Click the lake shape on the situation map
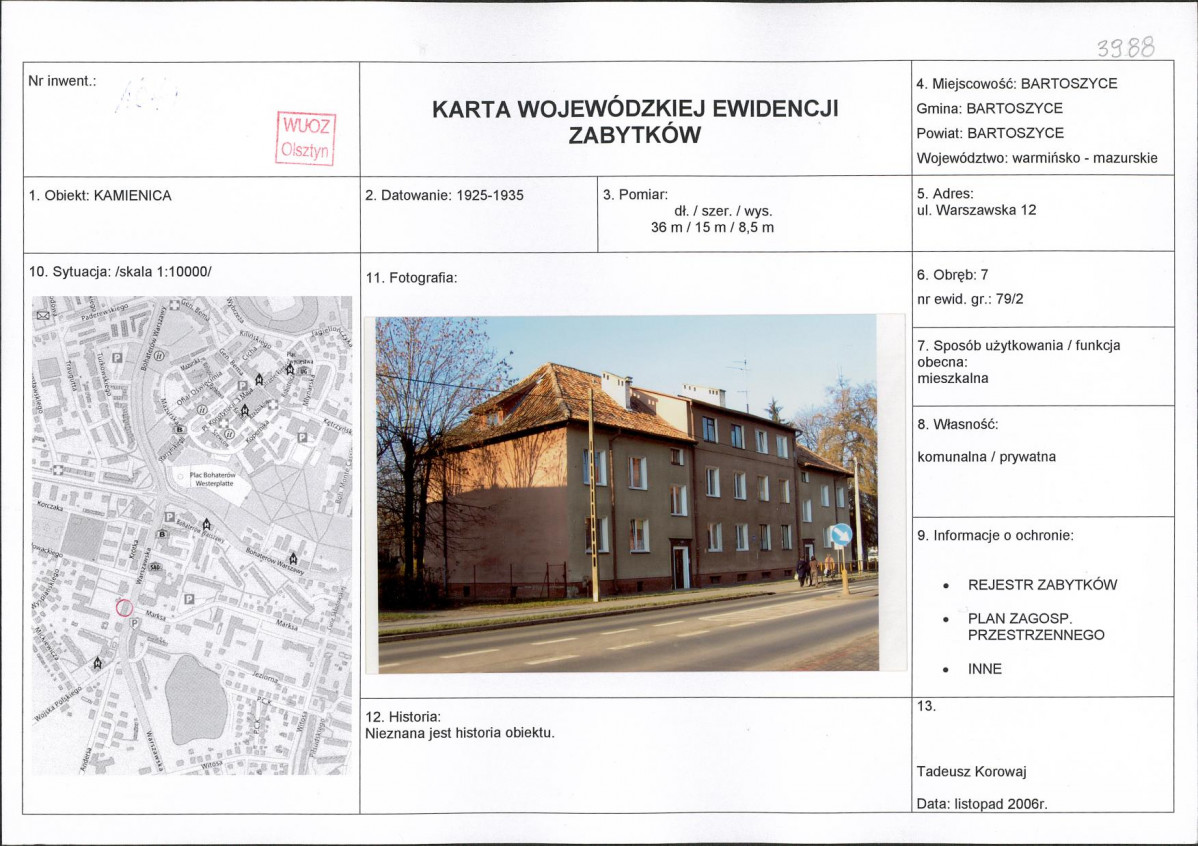Image resolution: width=1198 pixels, height=846 pixels. [196, 699]
